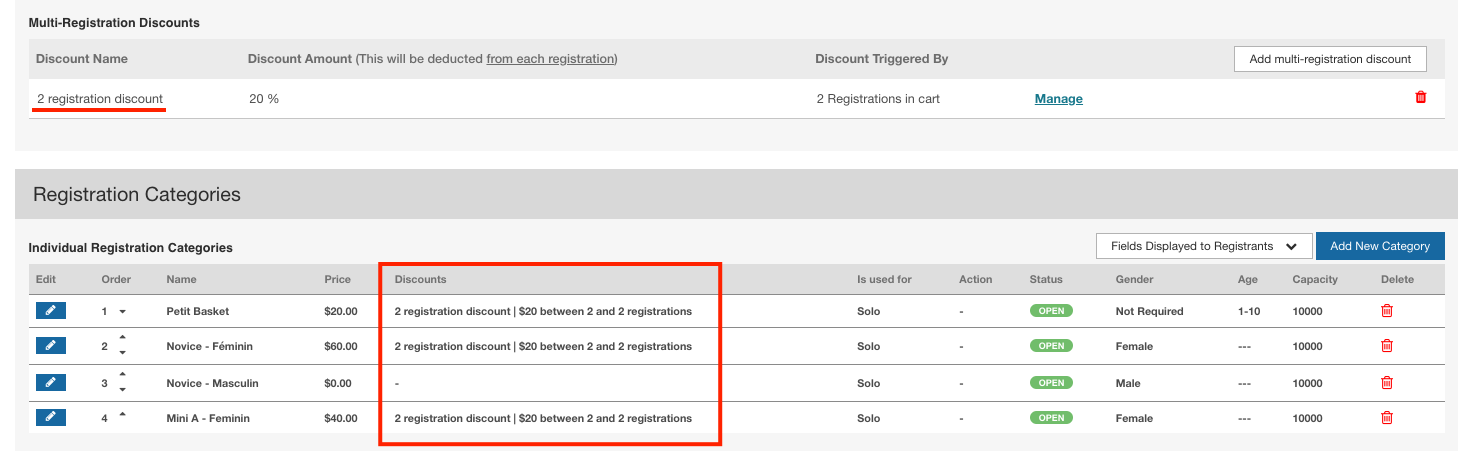Click Add multi-registration discount button
1473x451 pixels.
point(1329,59)
